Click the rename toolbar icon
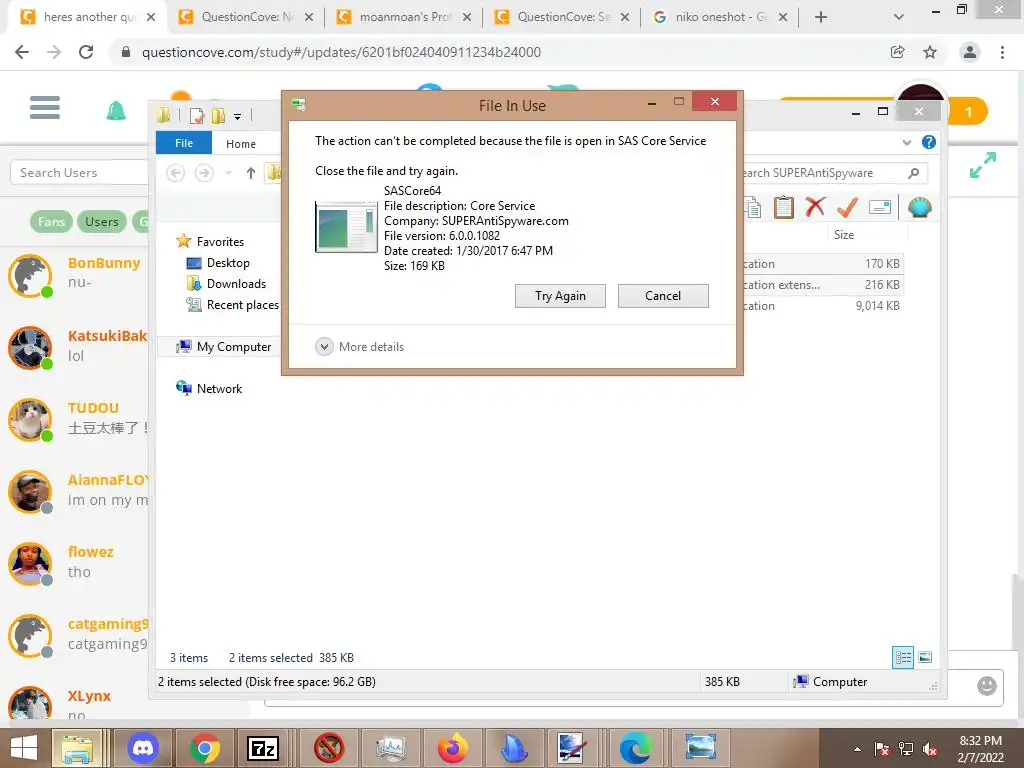Viewport: 1024px width, 768px height. point(880,208)
